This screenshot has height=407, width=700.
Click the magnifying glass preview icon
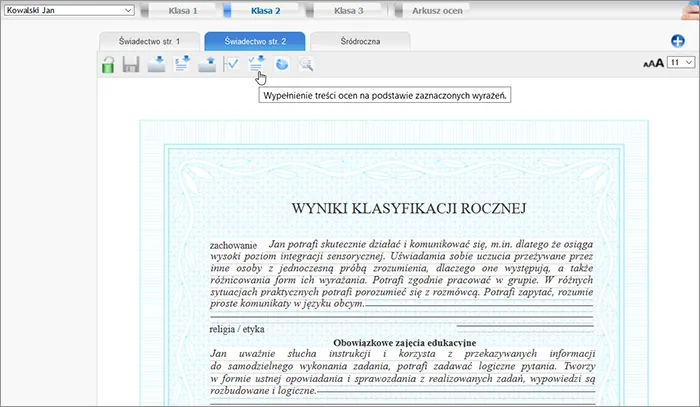(307, 65)
